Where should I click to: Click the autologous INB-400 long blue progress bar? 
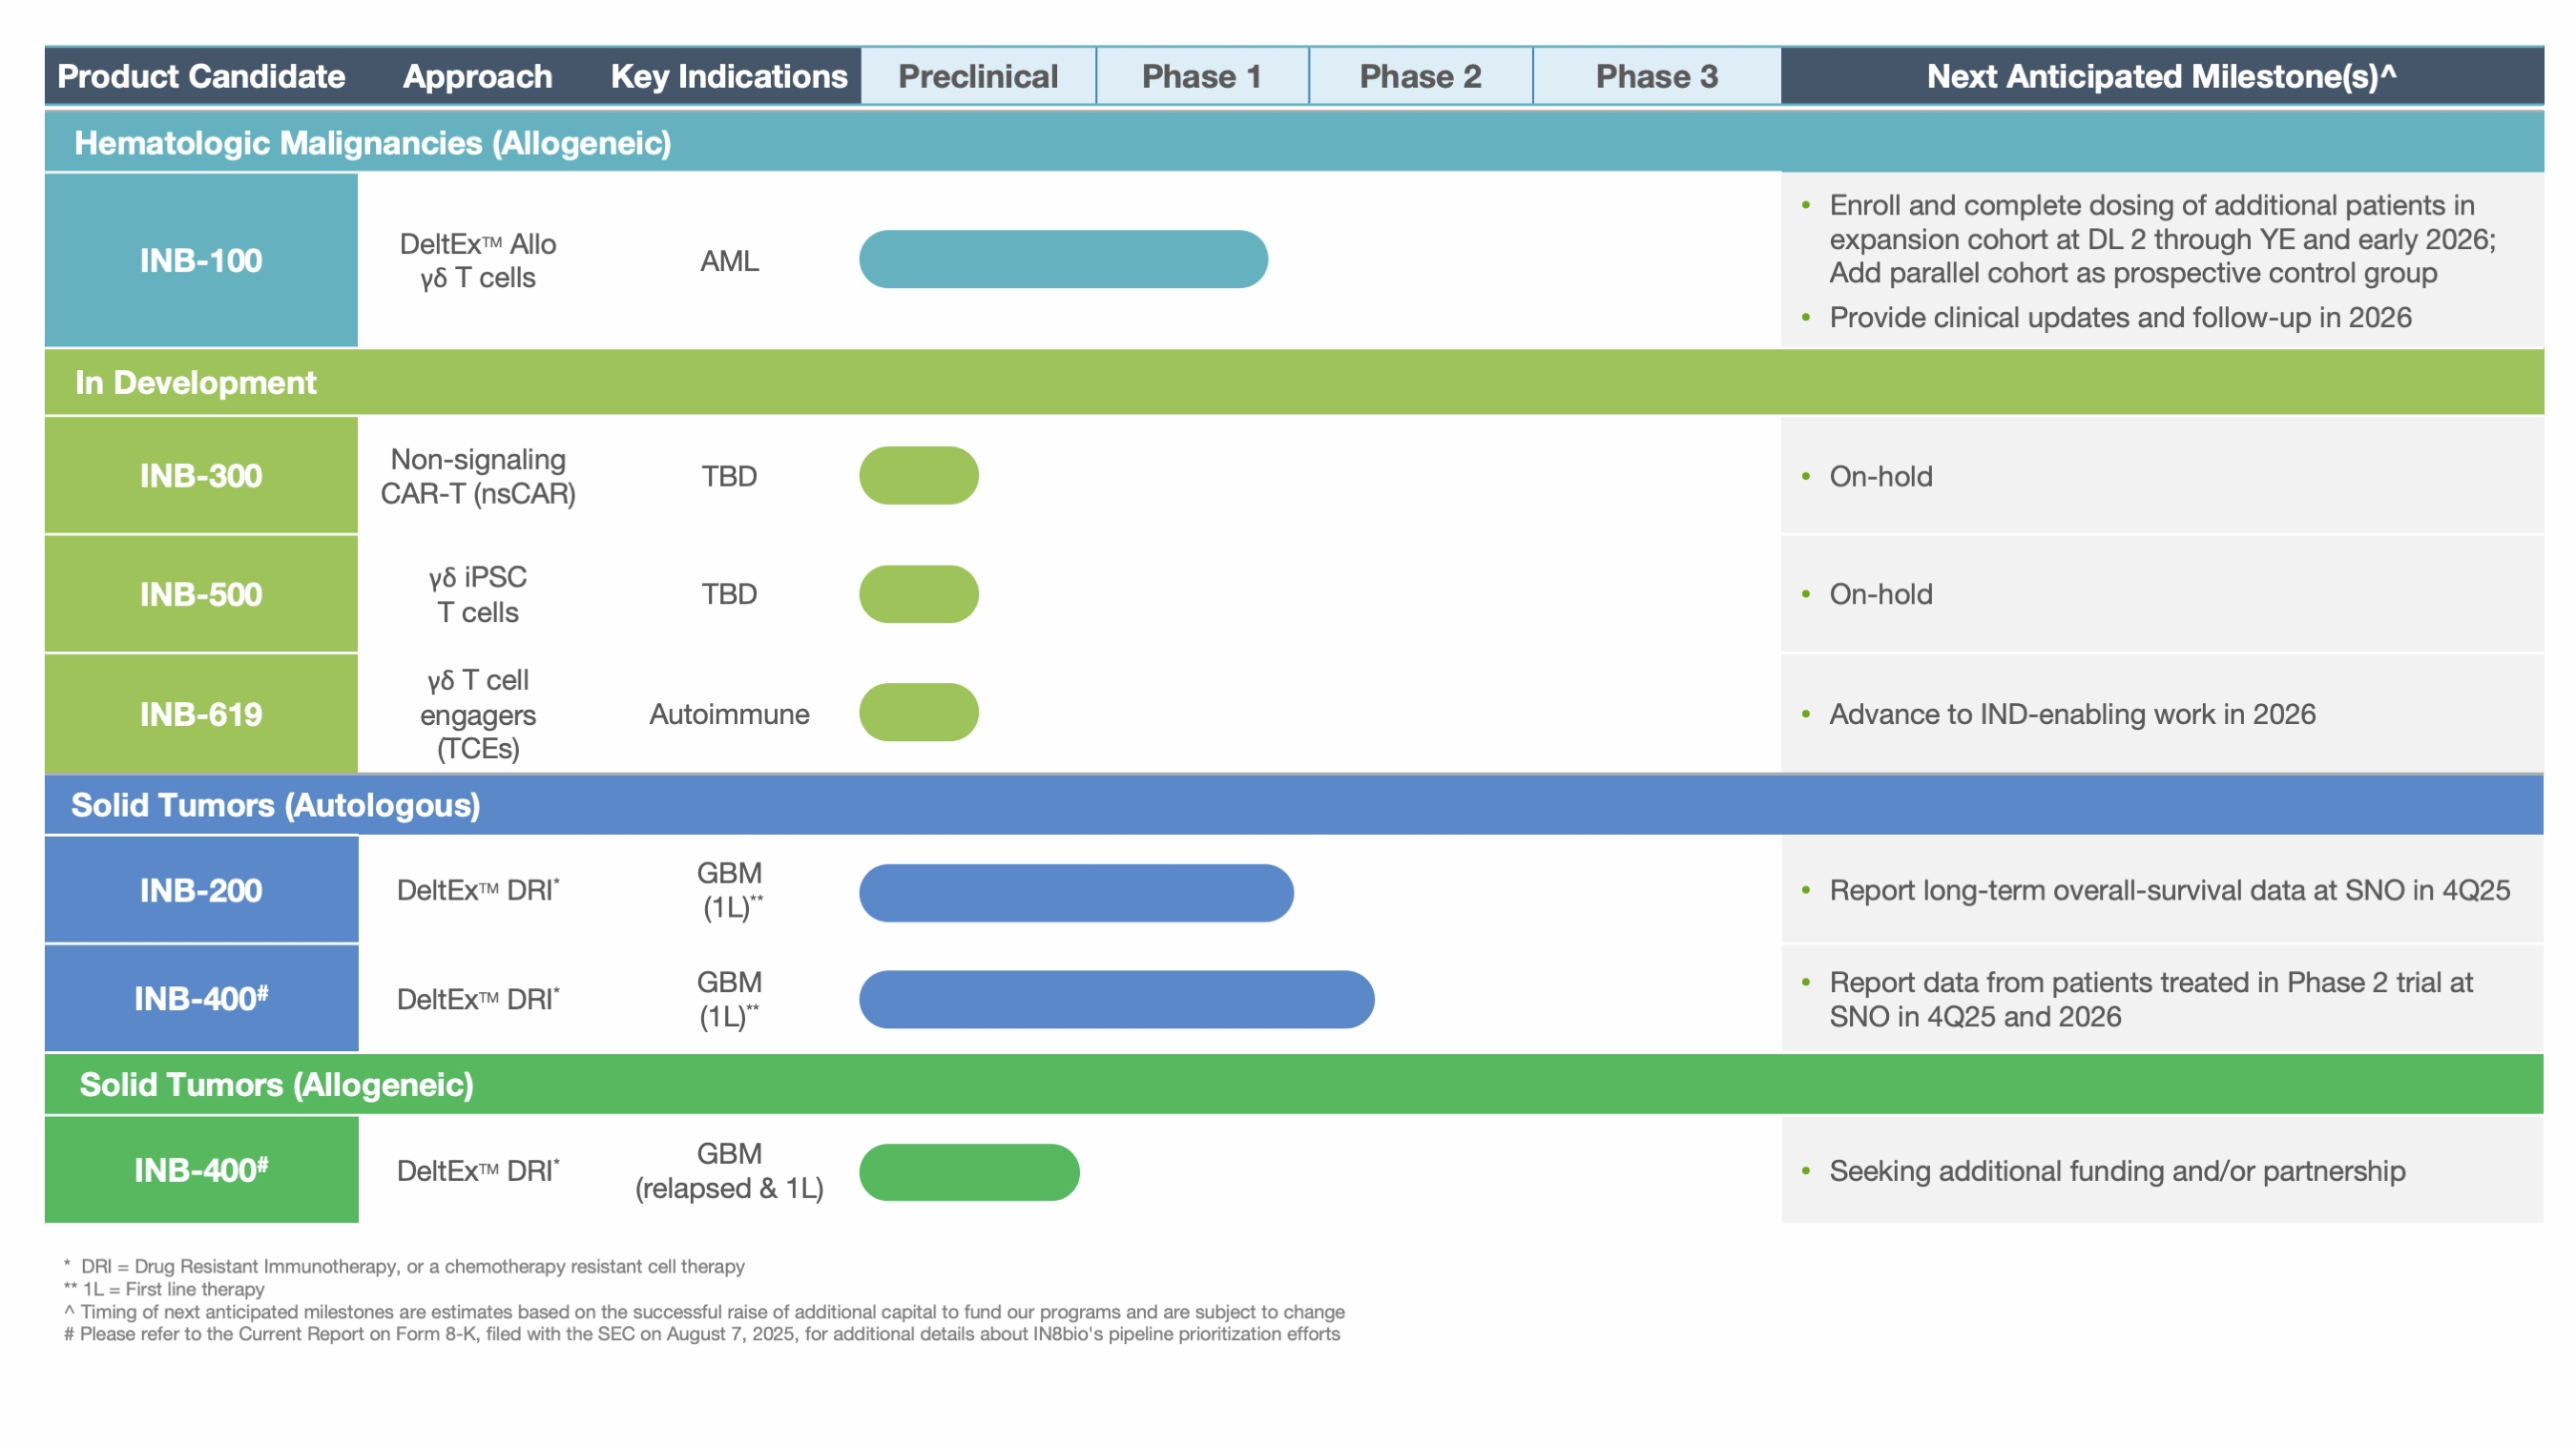(x=1115, y=999)
